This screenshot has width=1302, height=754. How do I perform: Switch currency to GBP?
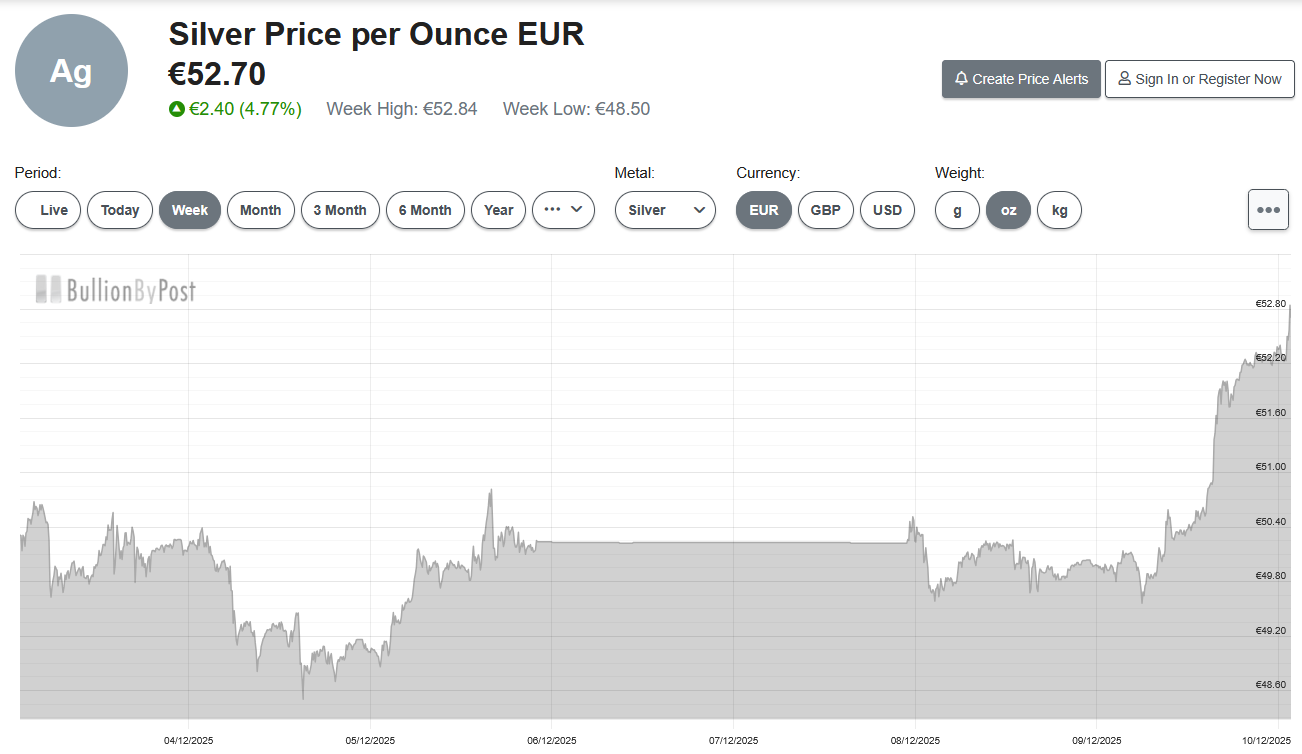[x=826, y=210]
